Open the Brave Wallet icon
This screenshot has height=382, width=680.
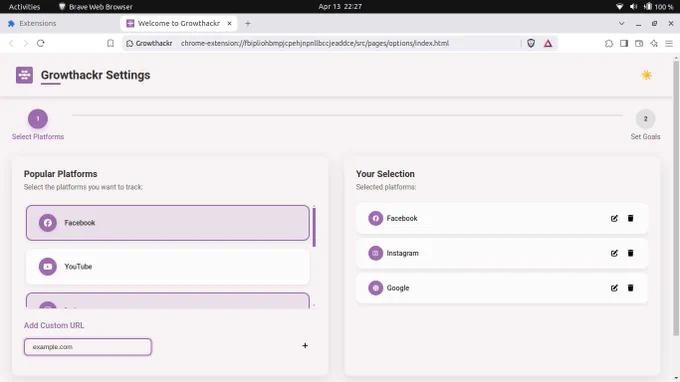[639, 43]
